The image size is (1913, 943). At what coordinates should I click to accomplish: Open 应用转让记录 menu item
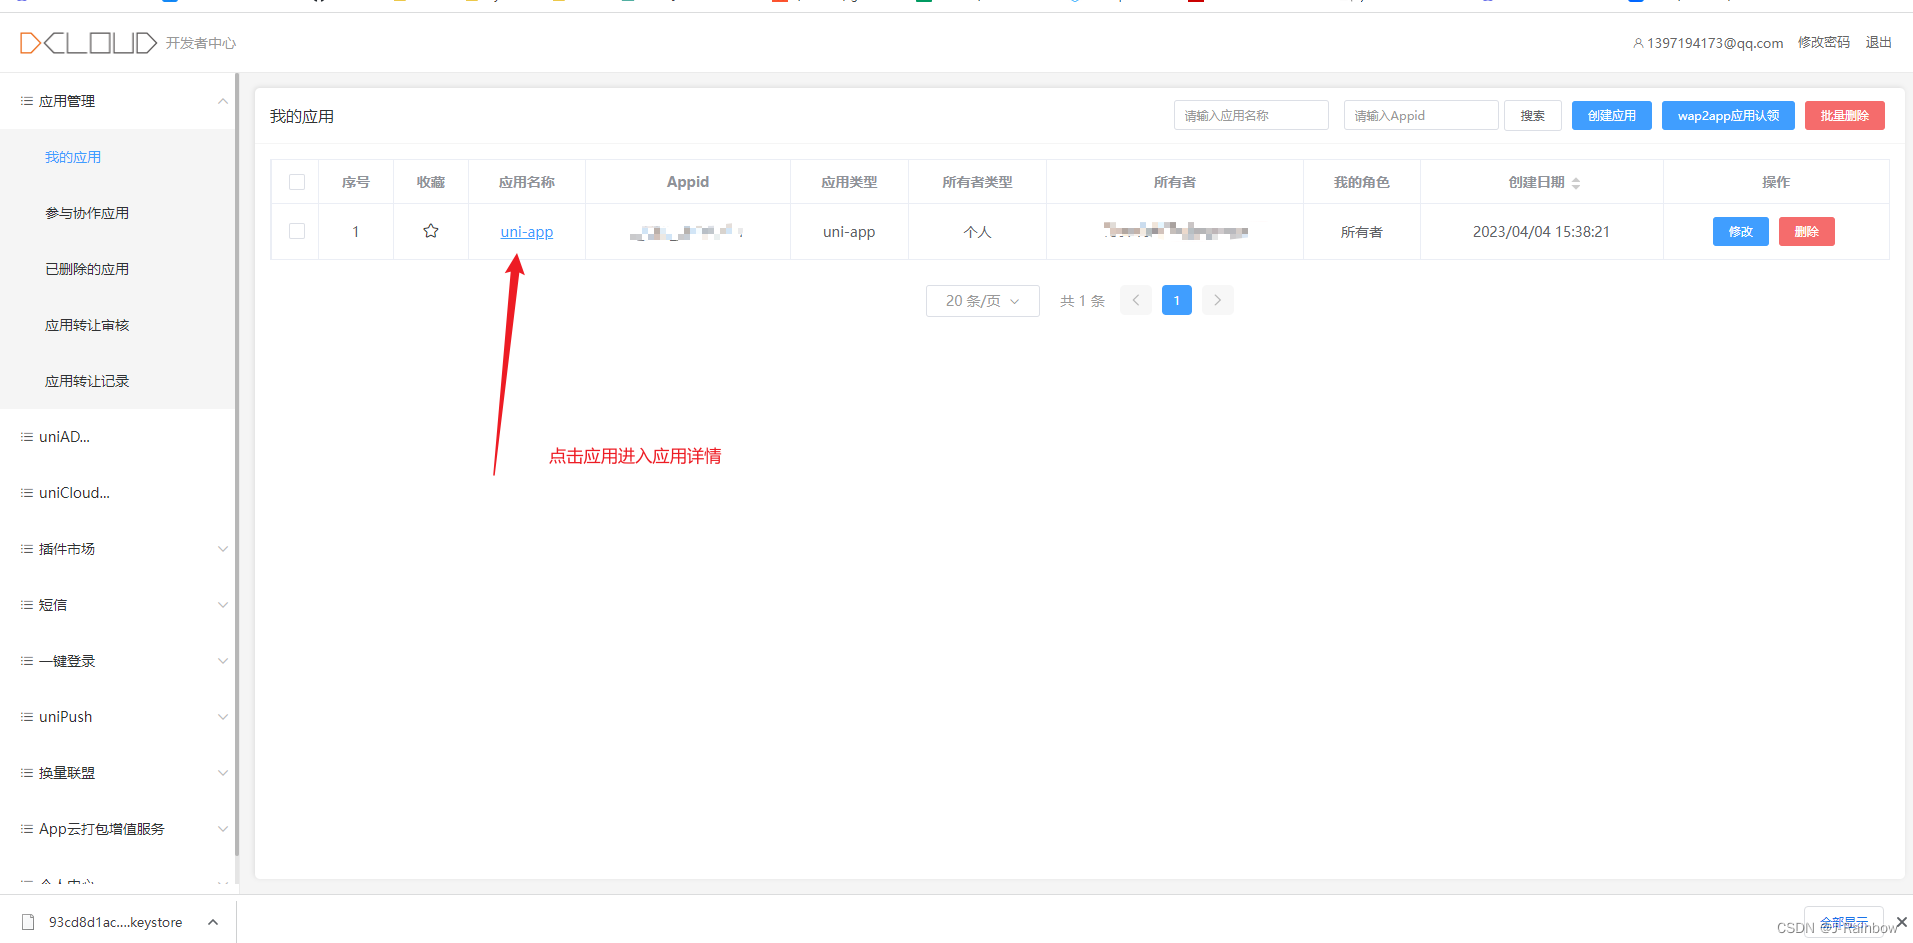(x=87, y=381)
